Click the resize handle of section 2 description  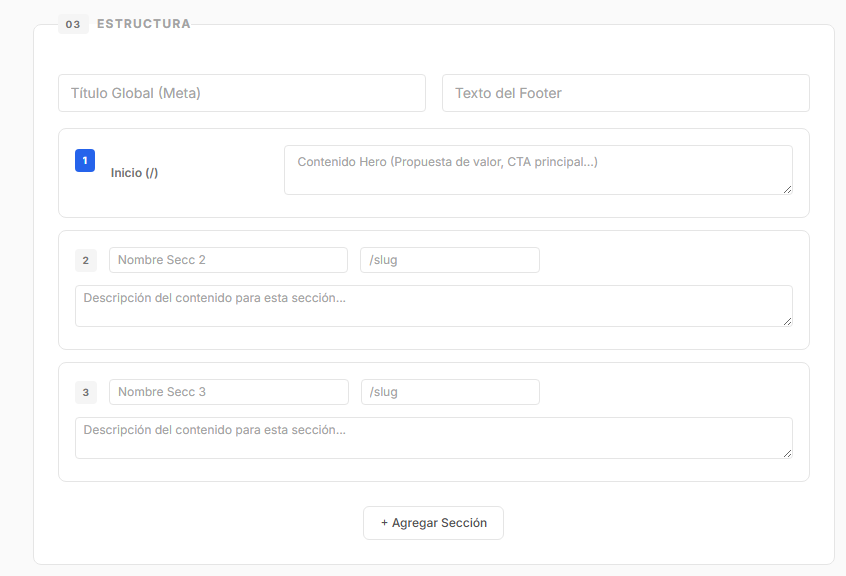[x=787, y=321]
